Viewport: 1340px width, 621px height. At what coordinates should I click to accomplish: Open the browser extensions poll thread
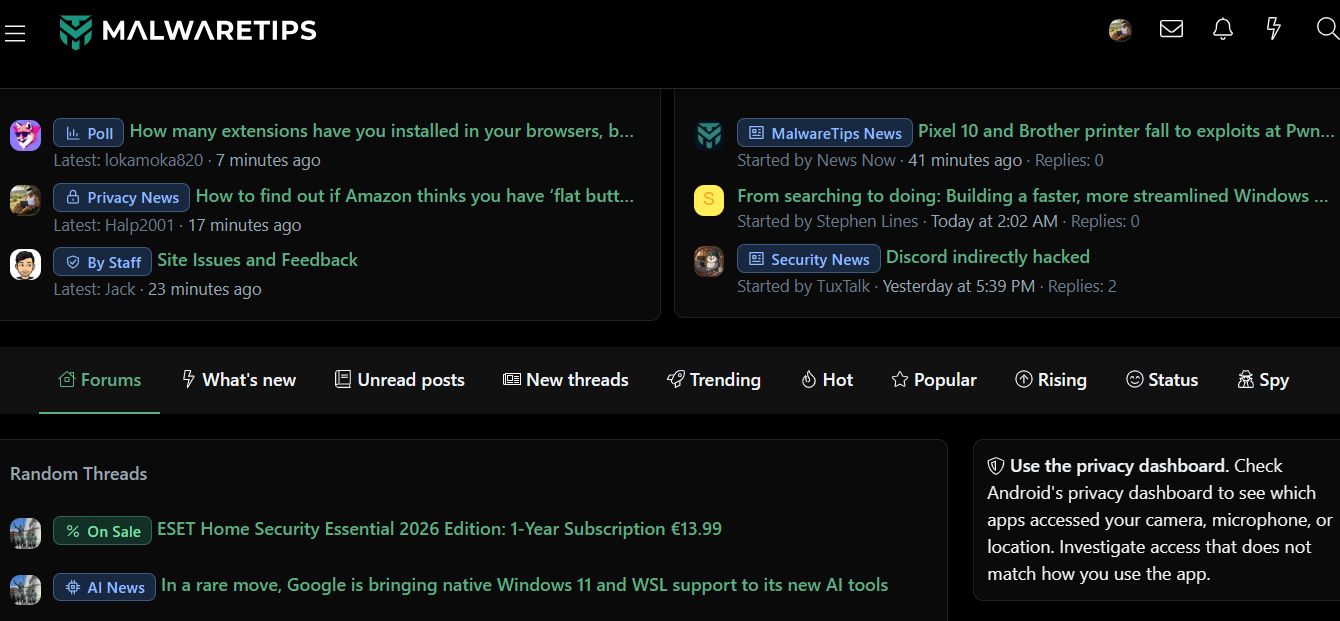click(x=382, y=131)
